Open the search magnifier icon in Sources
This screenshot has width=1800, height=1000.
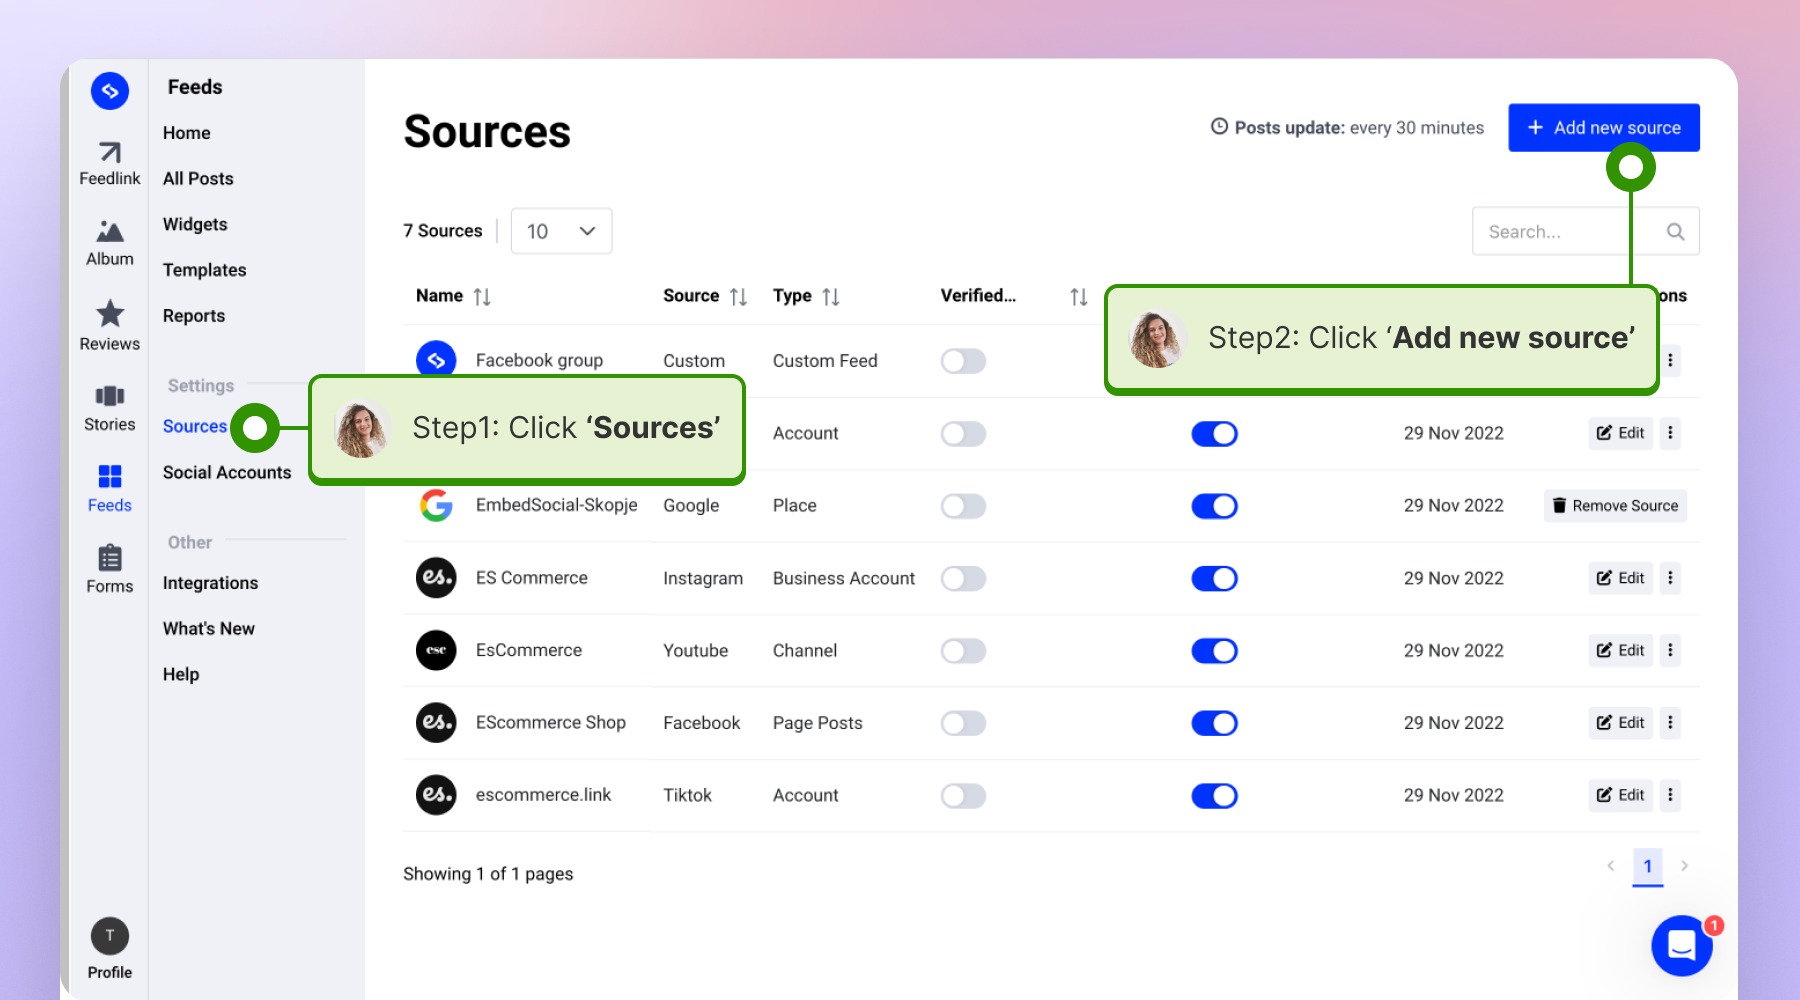[x=1674, y=230]
